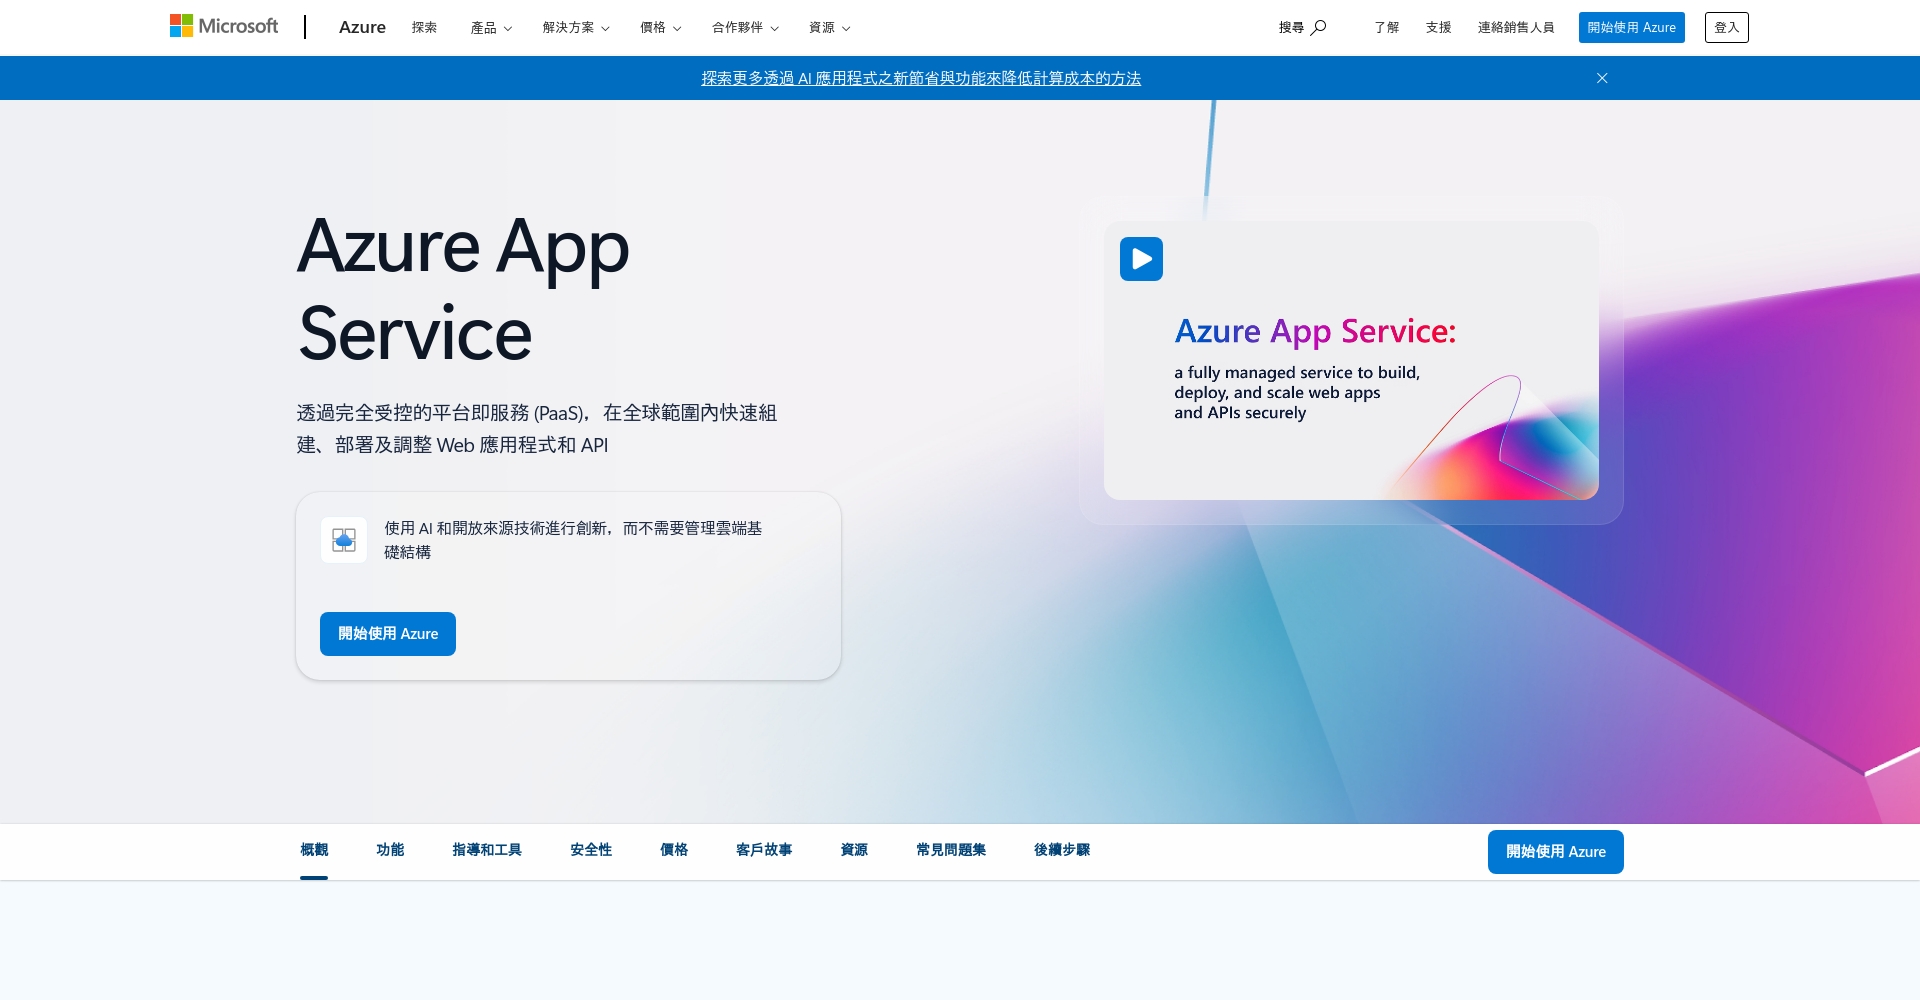Click the 登入 sign-in button
This screenshot has height=1000, width=1920.
click(1726, 27)
